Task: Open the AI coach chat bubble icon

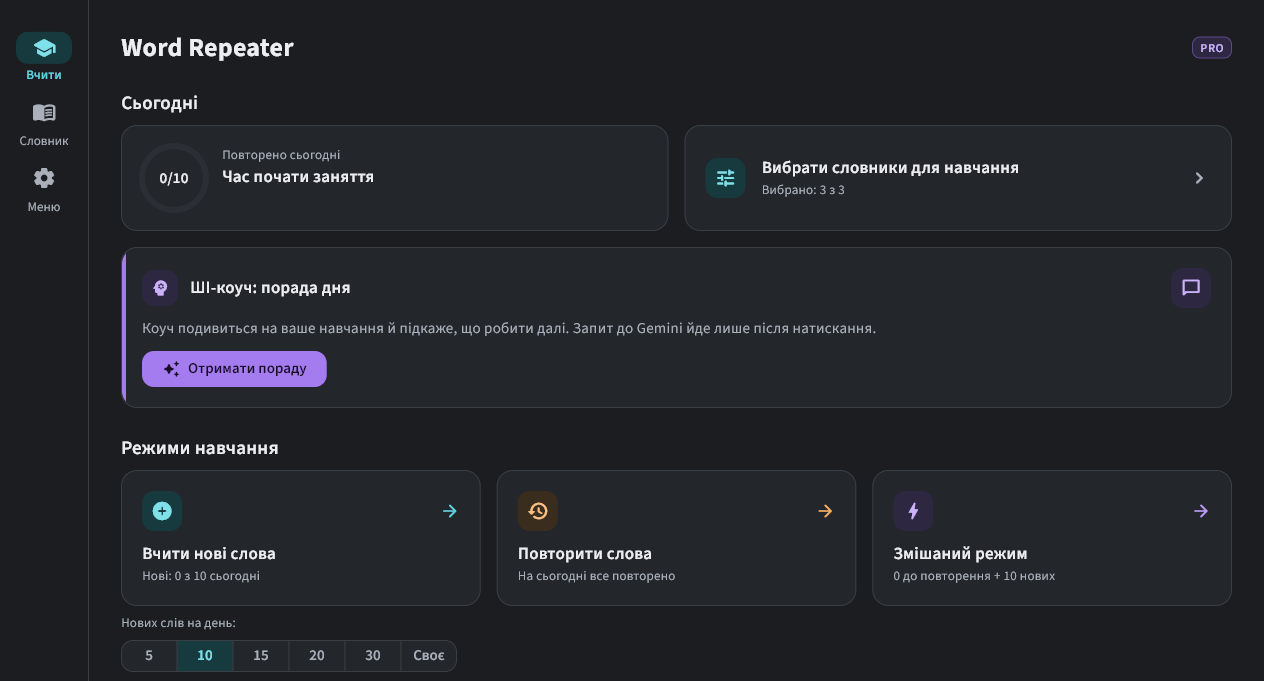Action: tap(1191, 288)
